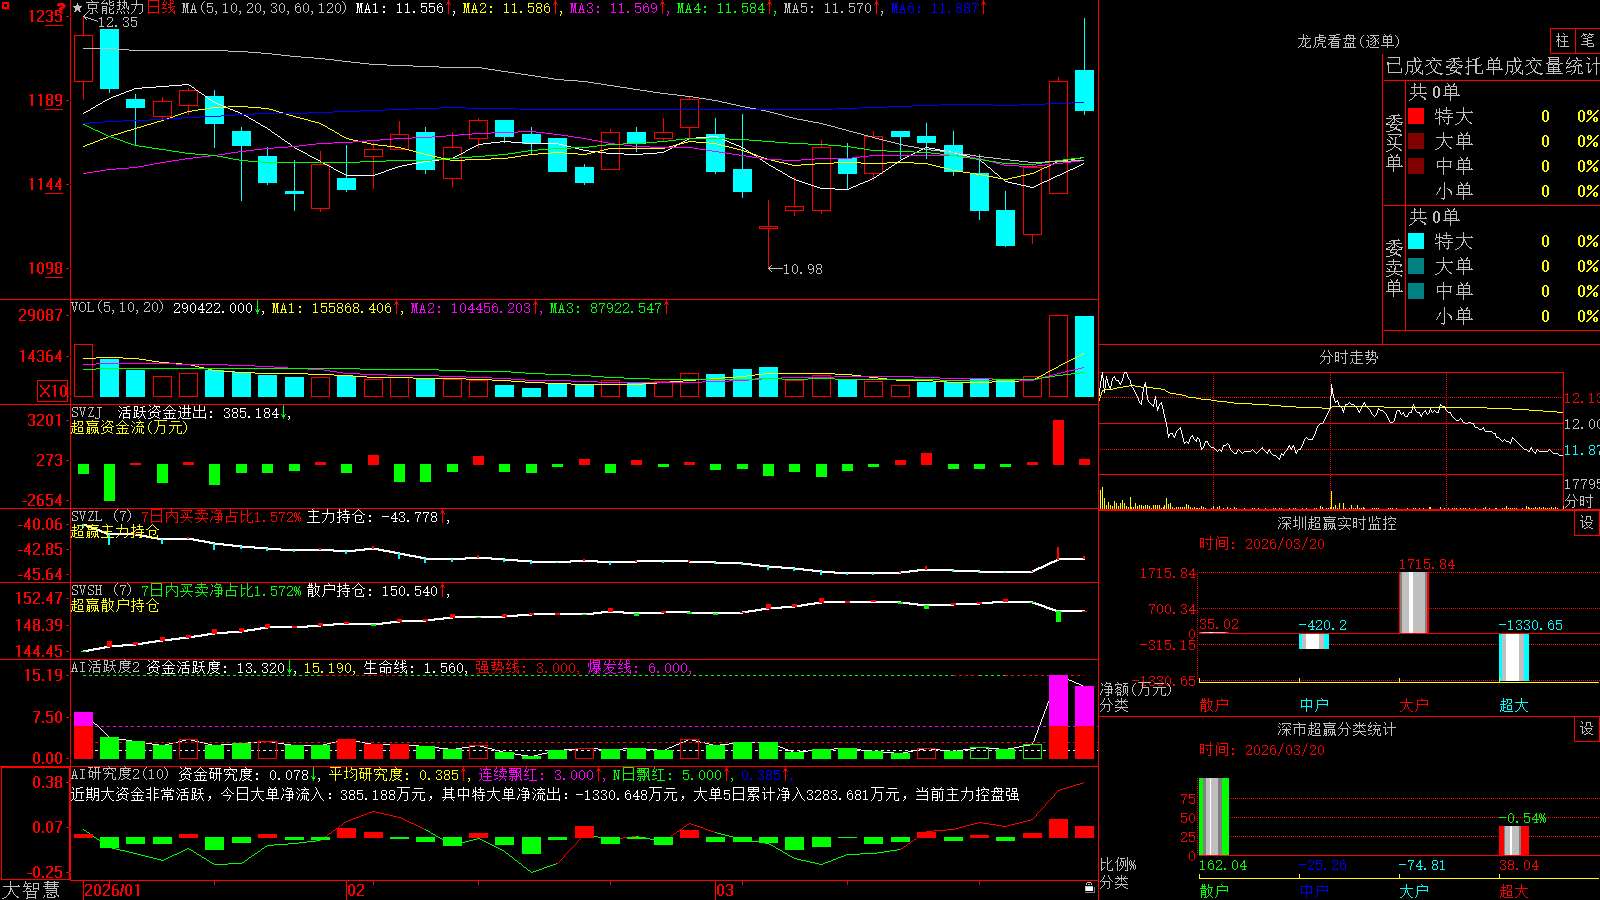Switch to 笔 tick view in 龙虎看盘
Image resolution: width=1600 pixels, height=900 pixels.
point(1587,40)
